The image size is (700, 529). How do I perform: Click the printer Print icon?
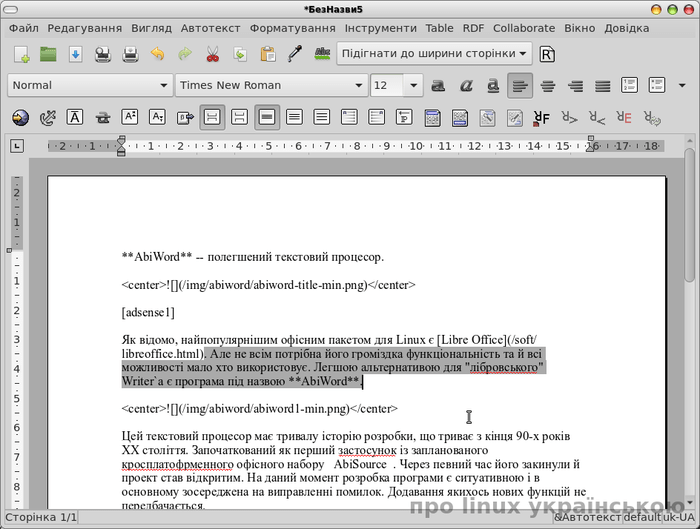[130, 54]
